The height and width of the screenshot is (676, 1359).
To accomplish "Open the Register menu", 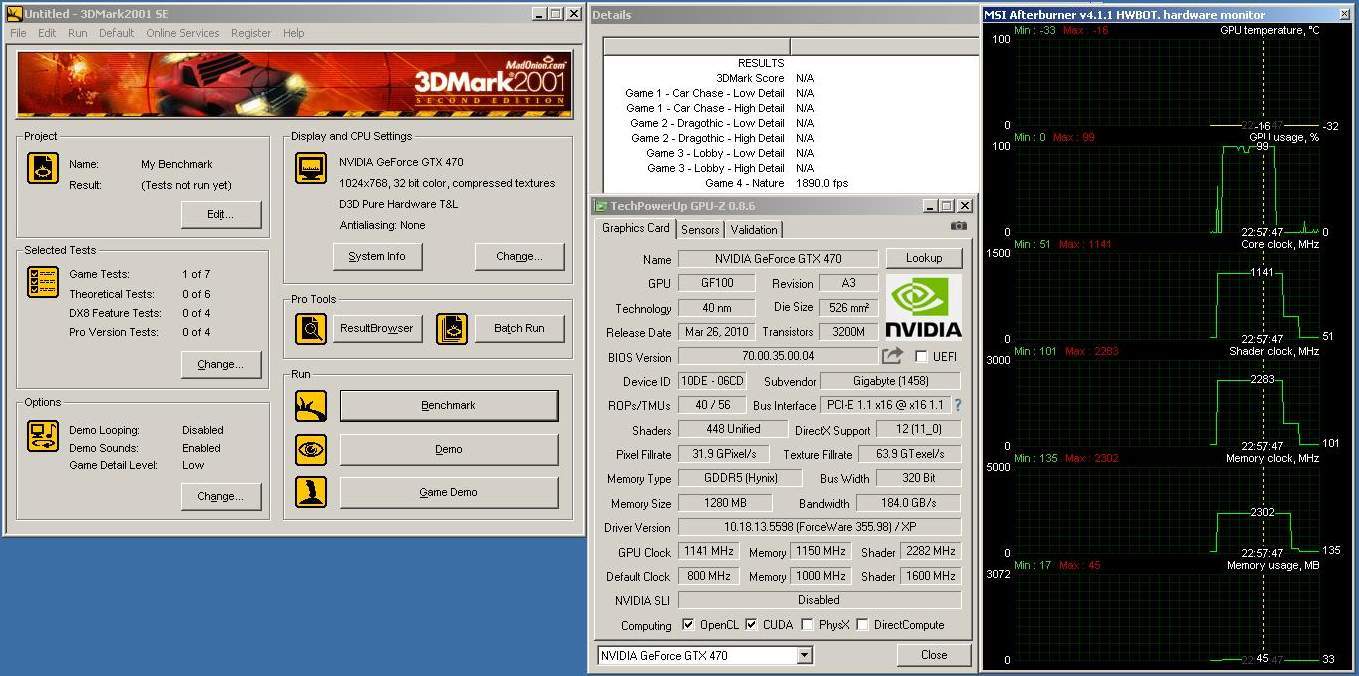I will (251, 33).
